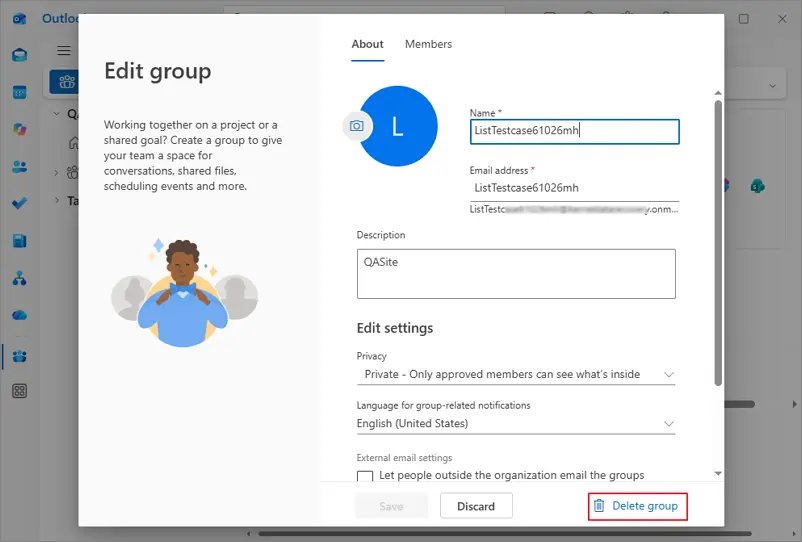Open Calendar in Outlook sidebar
The image size is (802, 542).
coord(19,93)
